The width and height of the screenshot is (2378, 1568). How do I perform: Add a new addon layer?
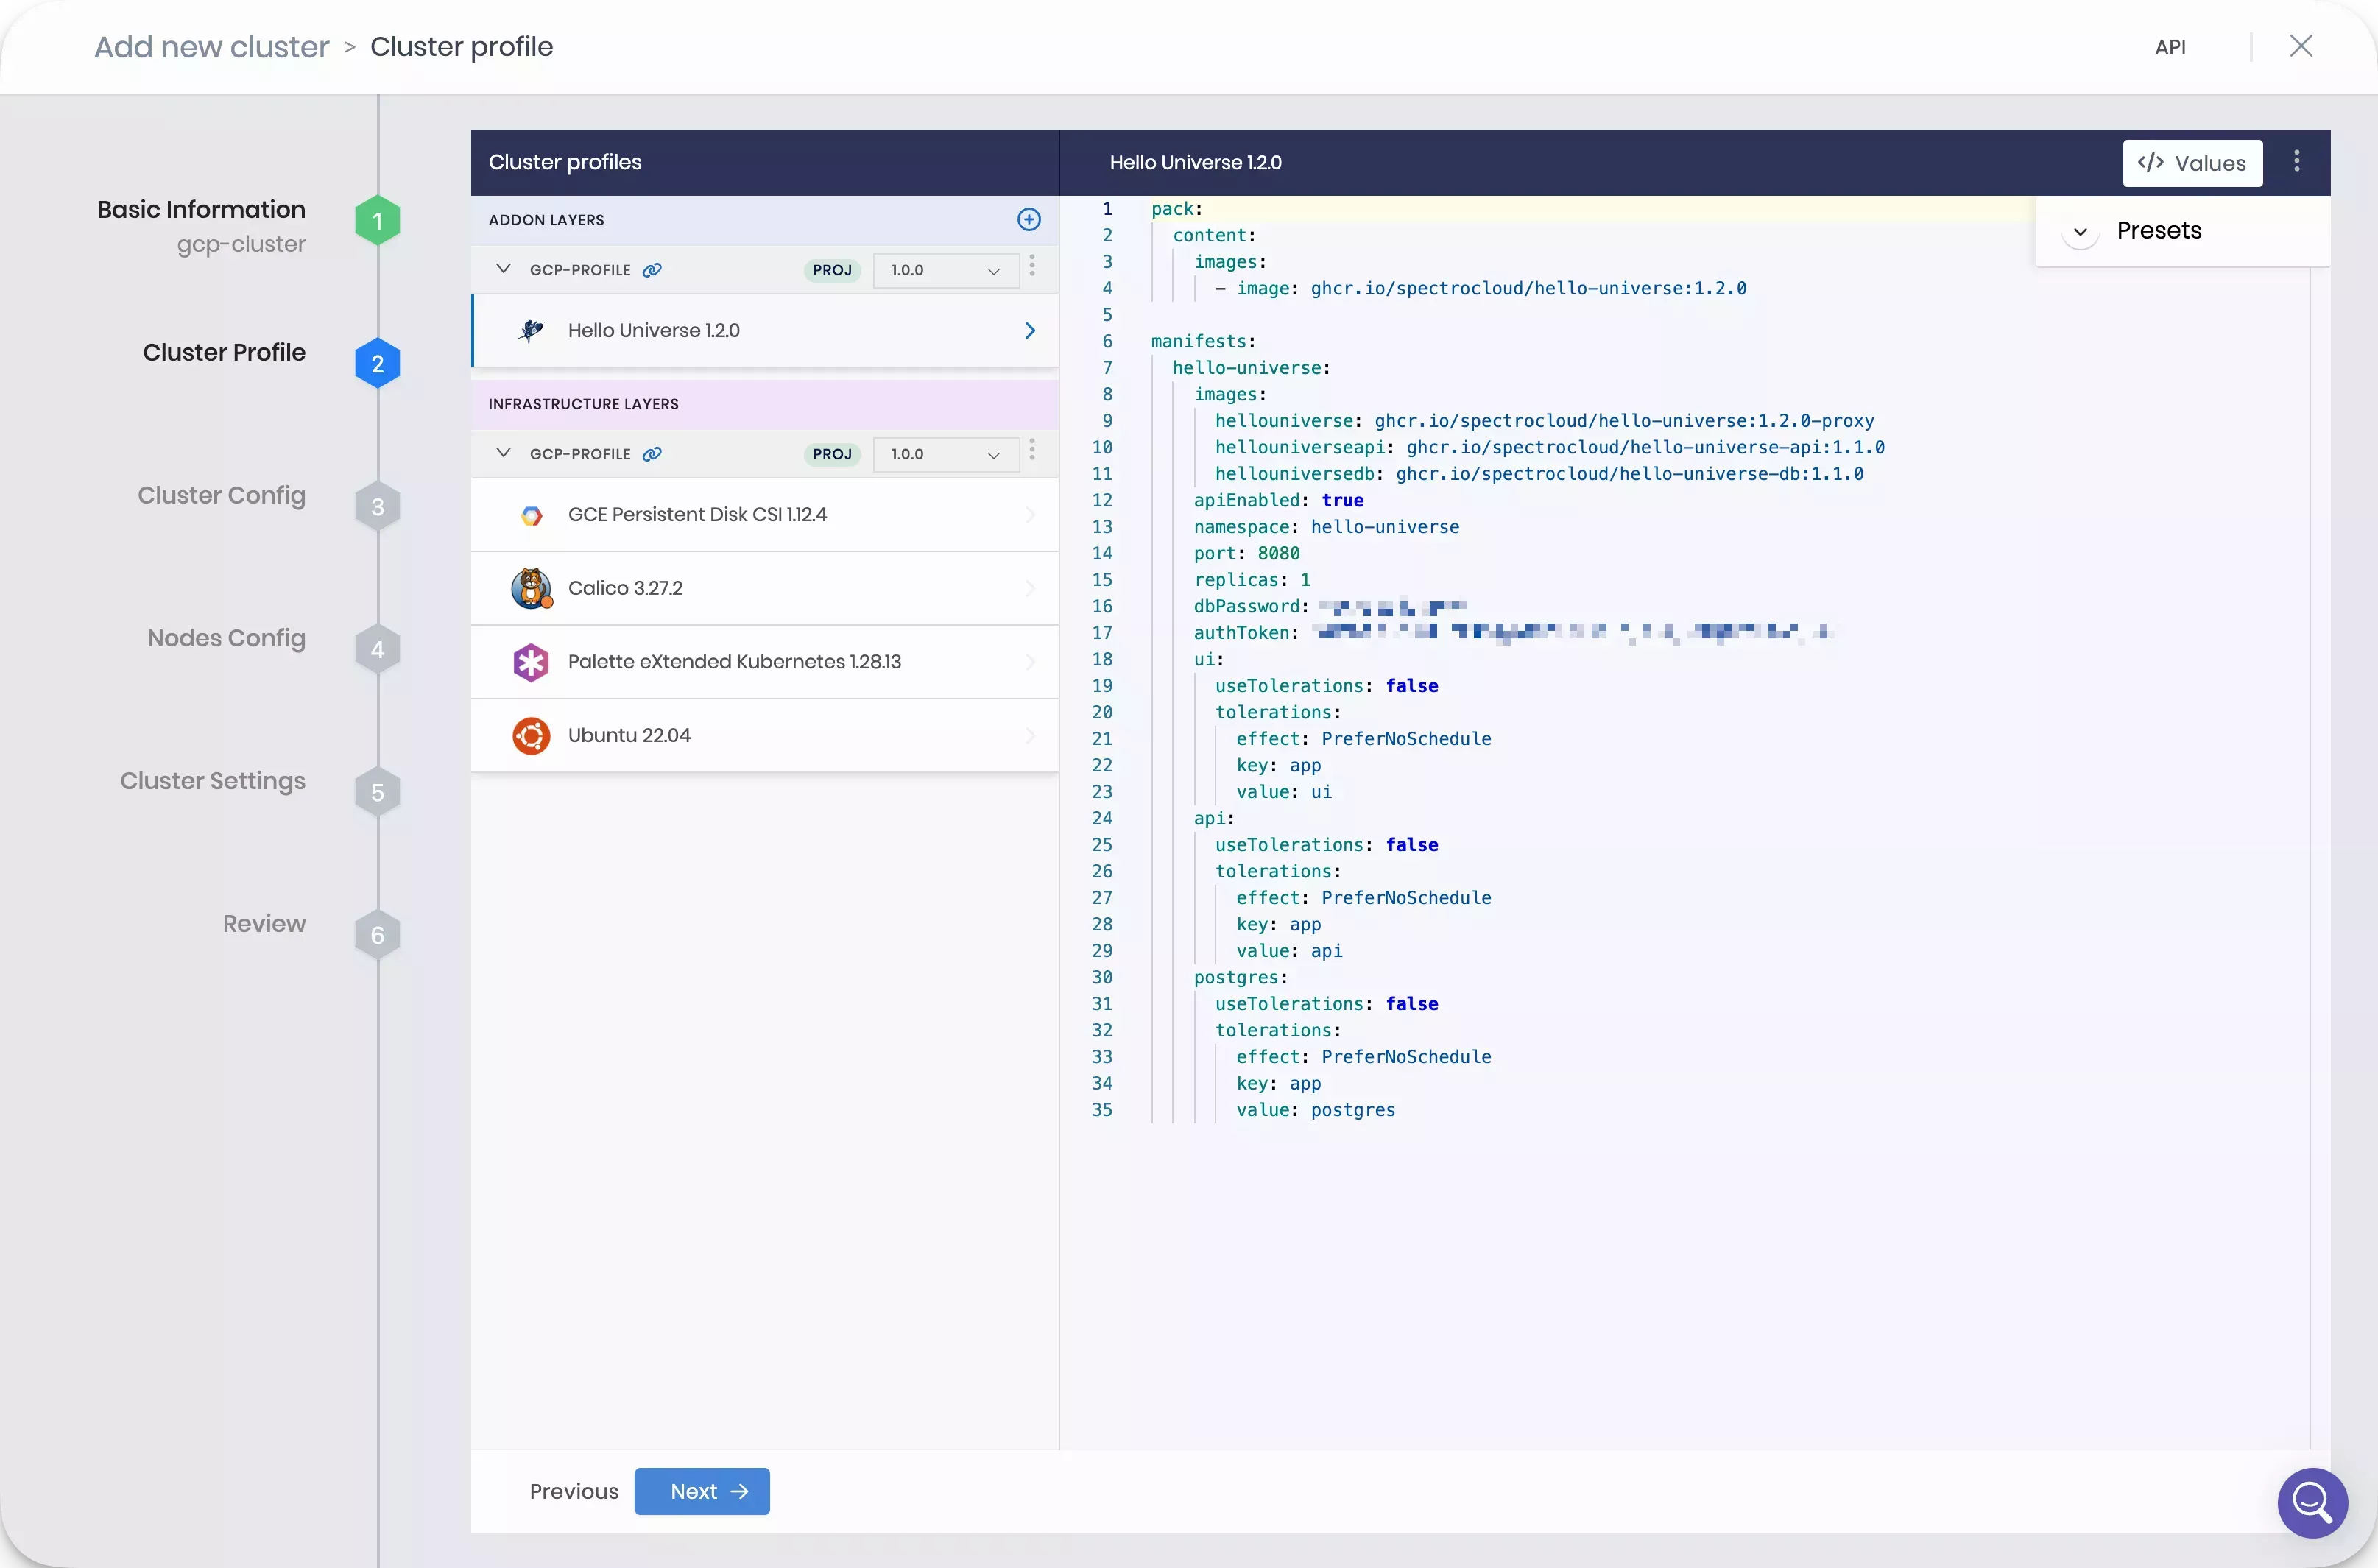(x=1029, y=219)
